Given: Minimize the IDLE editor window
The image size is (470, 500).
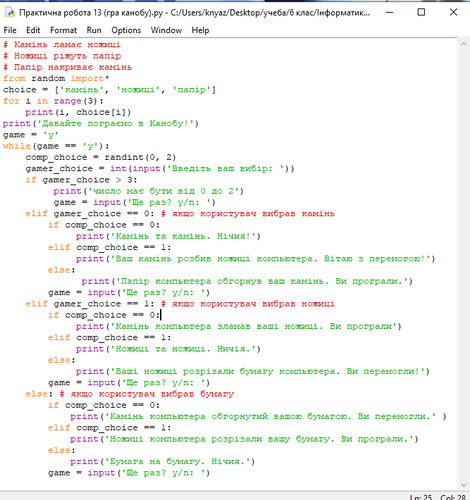Looking at the screenshot, I should click(x=390, y=12).
